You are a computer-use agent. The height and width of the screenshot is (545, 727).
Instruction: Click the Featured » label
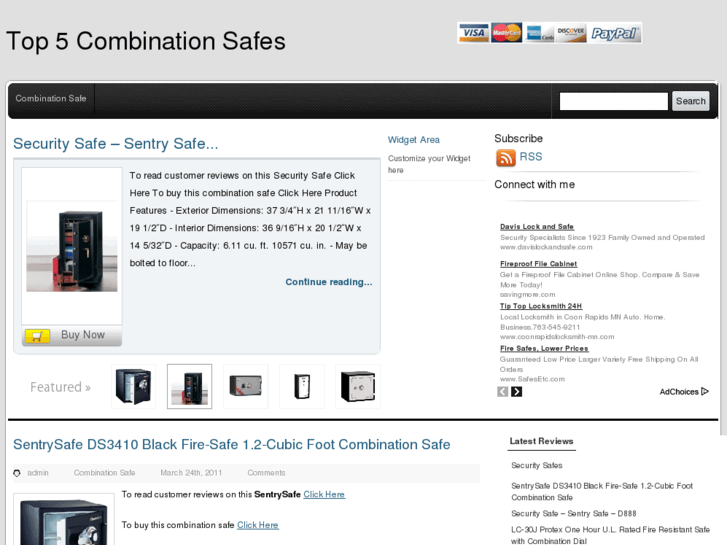60,387
